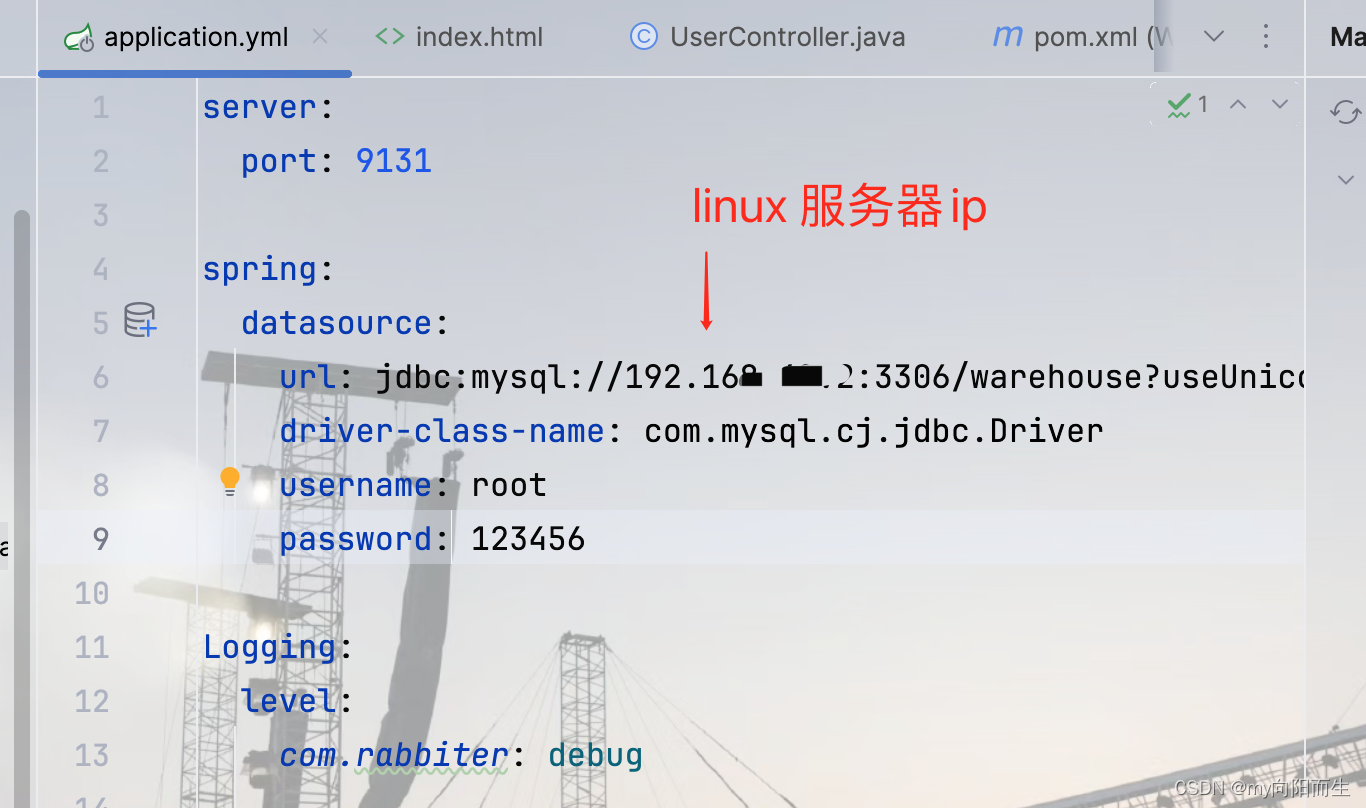Click the database icon in the line 5 gutter

coord(138,320)
